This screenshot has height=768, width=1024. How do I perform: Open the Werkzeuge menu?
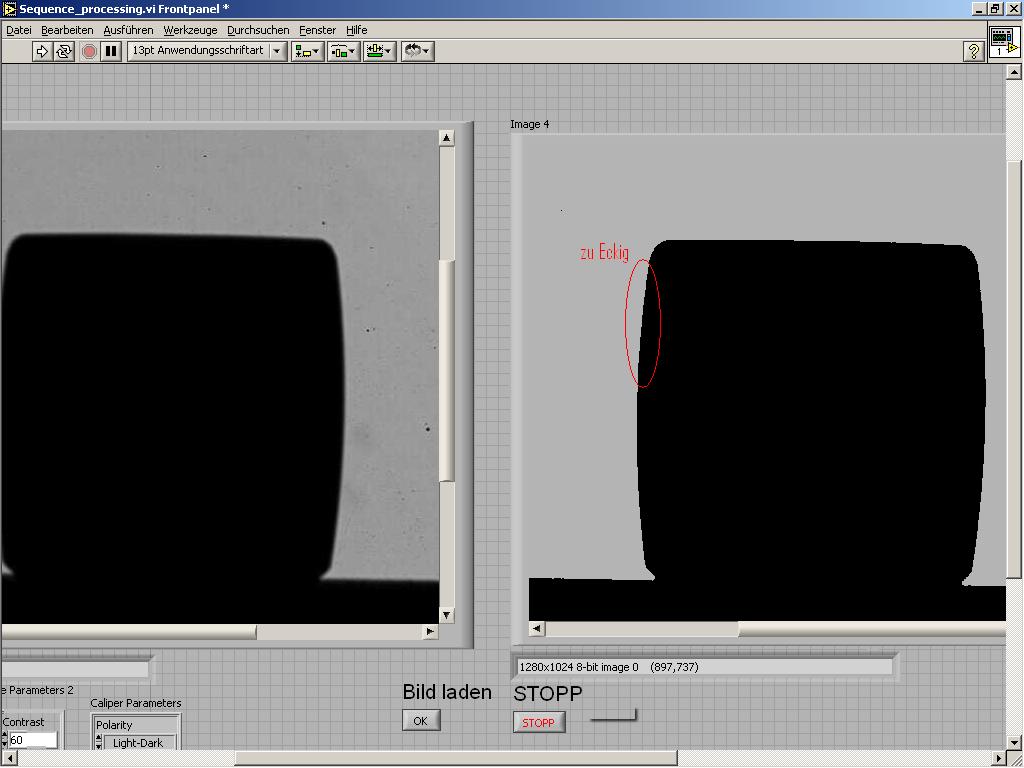tap(190, 30)
